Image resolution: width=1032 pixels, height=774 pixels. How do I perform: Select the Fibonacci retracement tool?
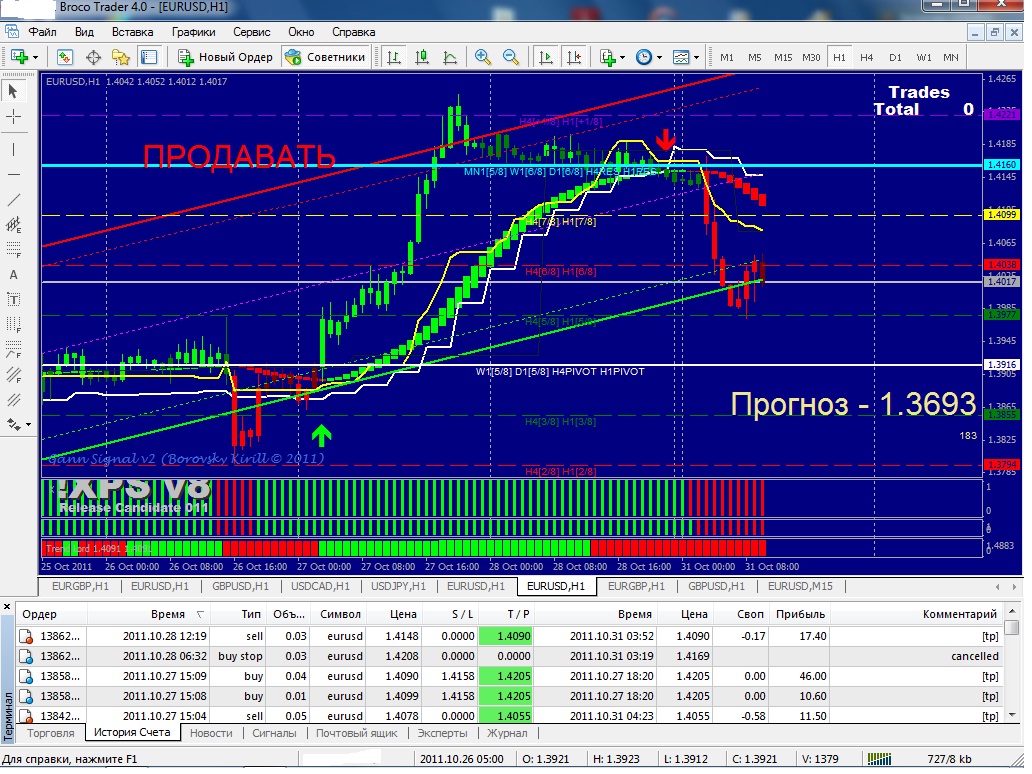(13, 249)
